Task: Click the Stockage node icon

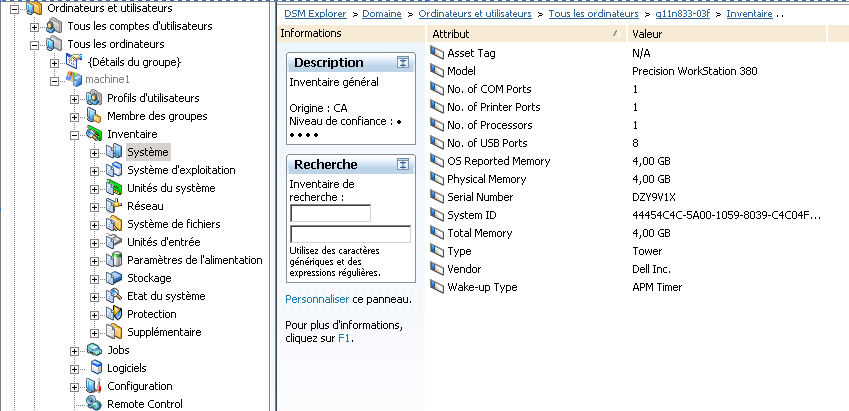Action: click(x=114, y=278)
